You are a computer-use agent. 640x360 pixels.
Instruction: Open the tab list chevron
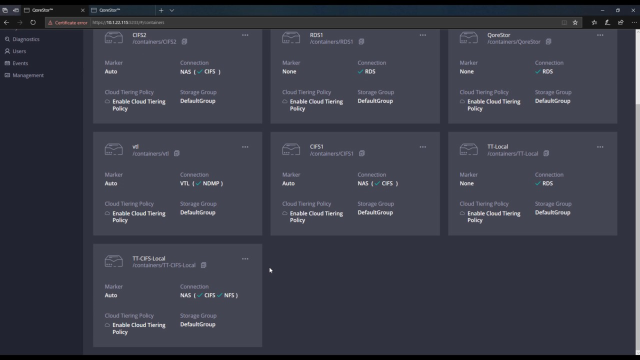pos(172,10)
